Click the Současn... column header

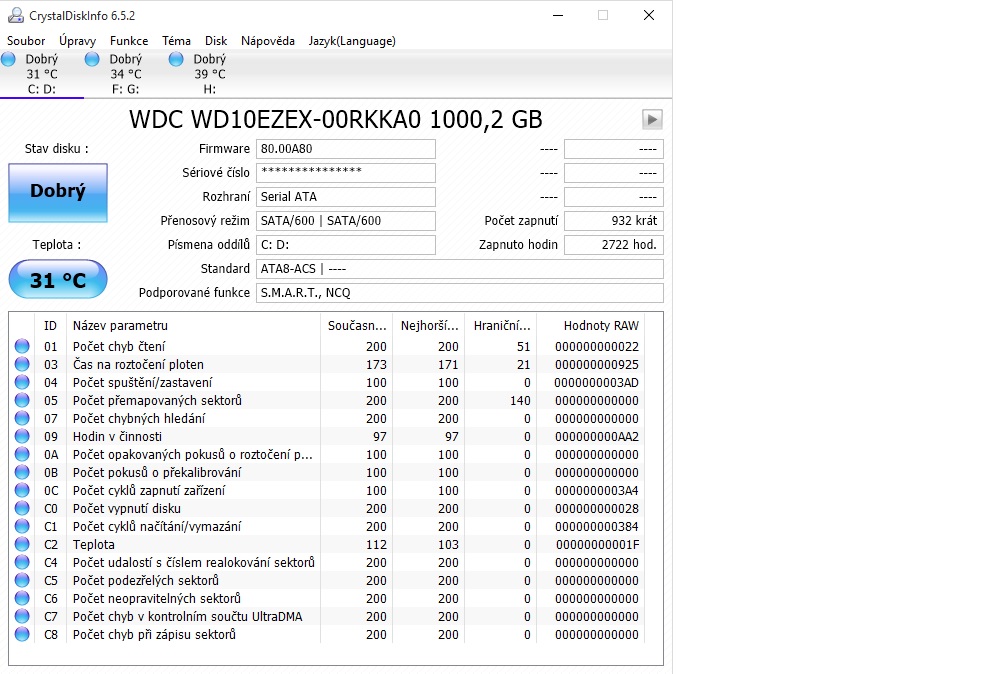(x=357, y=325)
